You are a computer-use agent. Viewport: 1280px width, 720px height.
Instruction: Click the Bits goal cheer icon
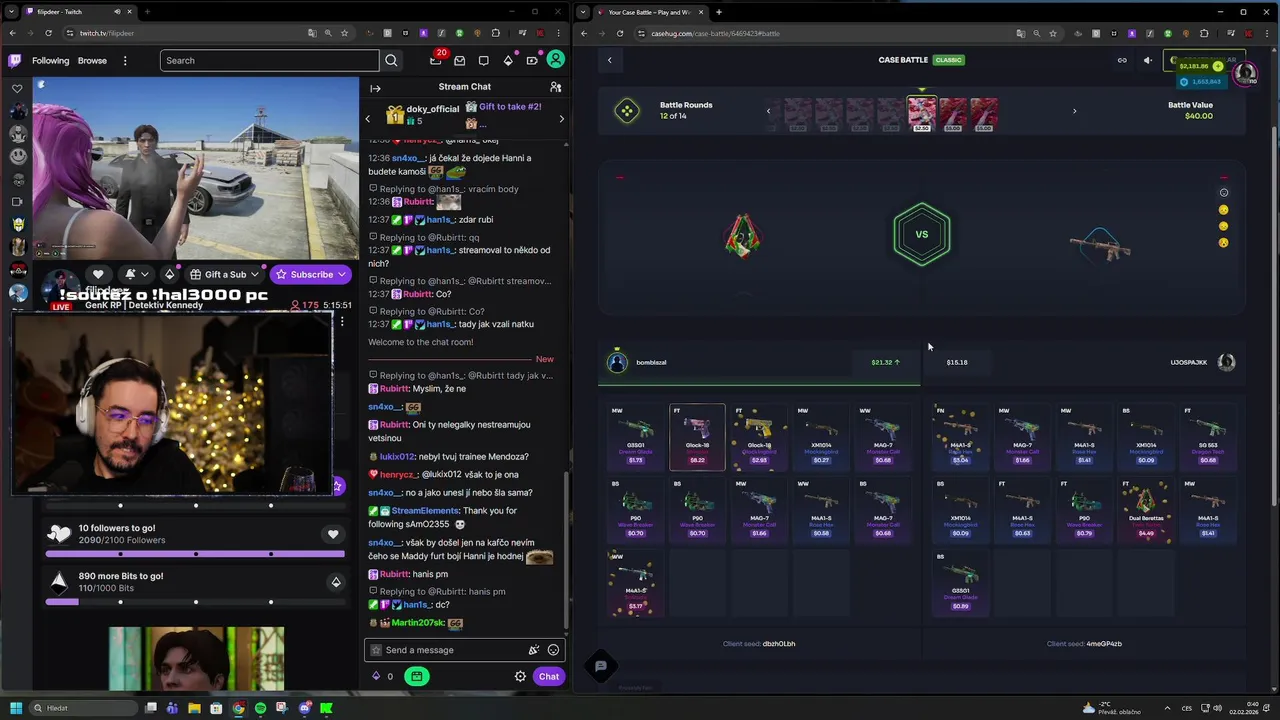click(336, 582)
